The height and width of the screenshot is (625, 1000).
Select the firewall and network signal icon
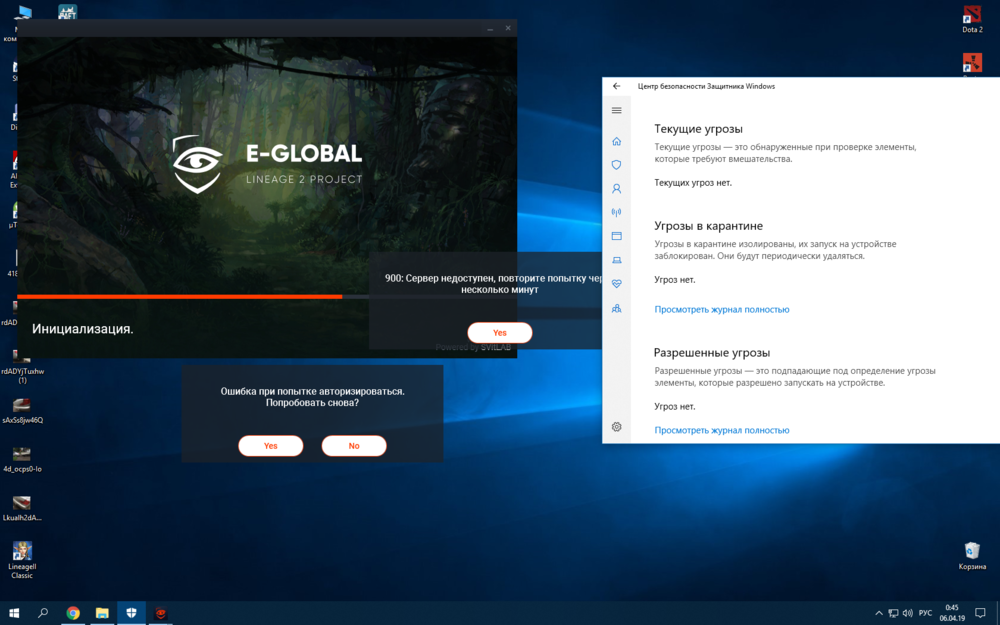pyautogui.click(x=616, y=212)
